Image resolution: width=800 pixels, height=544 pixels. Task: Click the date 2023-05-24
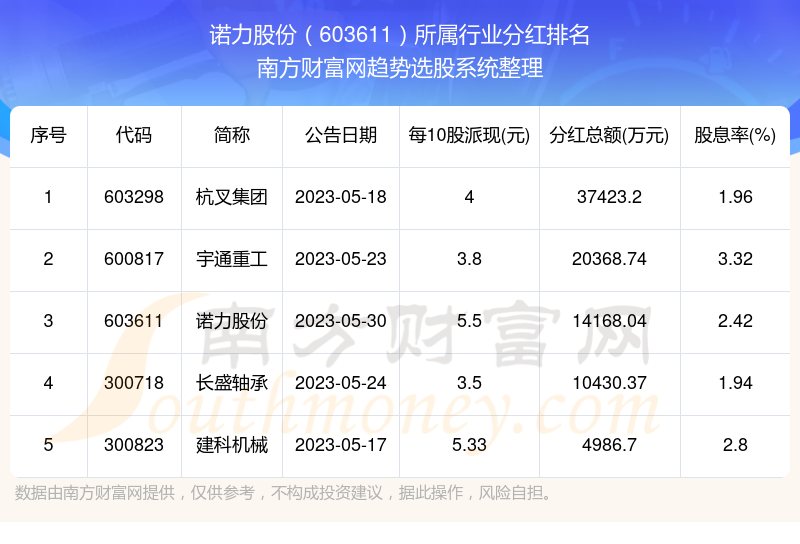coord(341,383)
